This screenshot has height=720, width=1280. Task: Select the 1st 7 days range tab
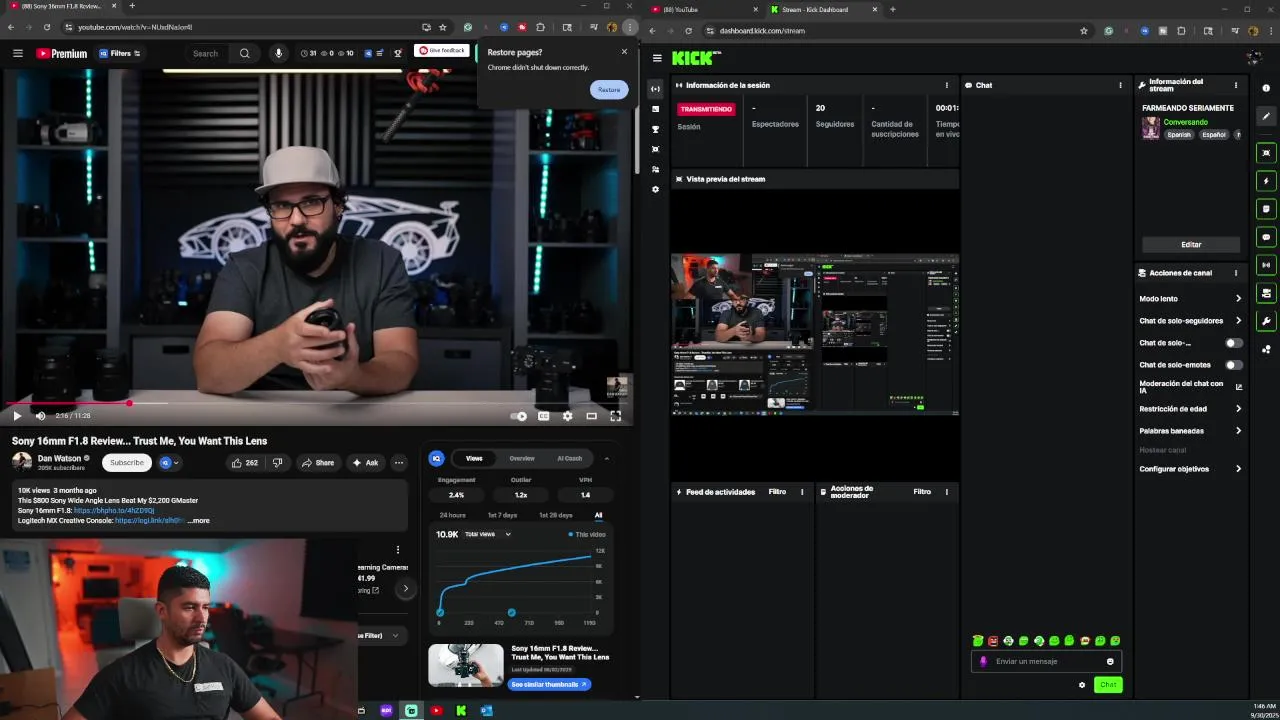pyautogui.click(x=502, y=515)
